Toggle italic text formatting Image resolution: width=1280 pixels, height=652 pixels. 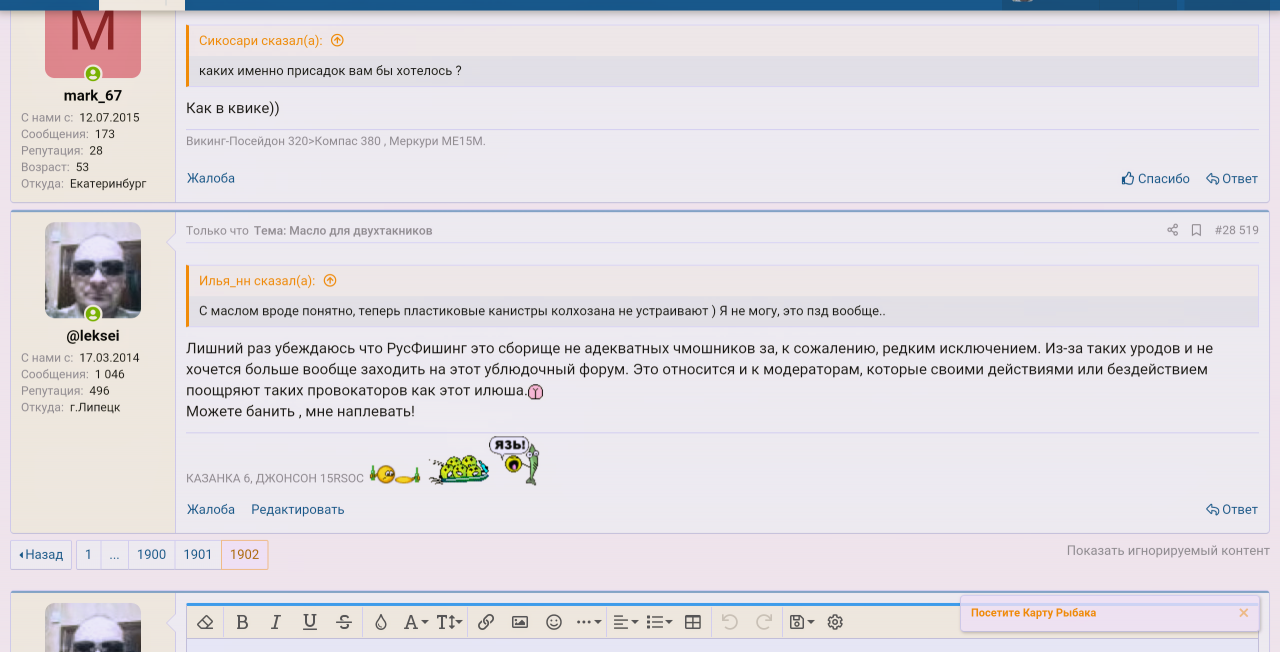(x=276, y=622)
